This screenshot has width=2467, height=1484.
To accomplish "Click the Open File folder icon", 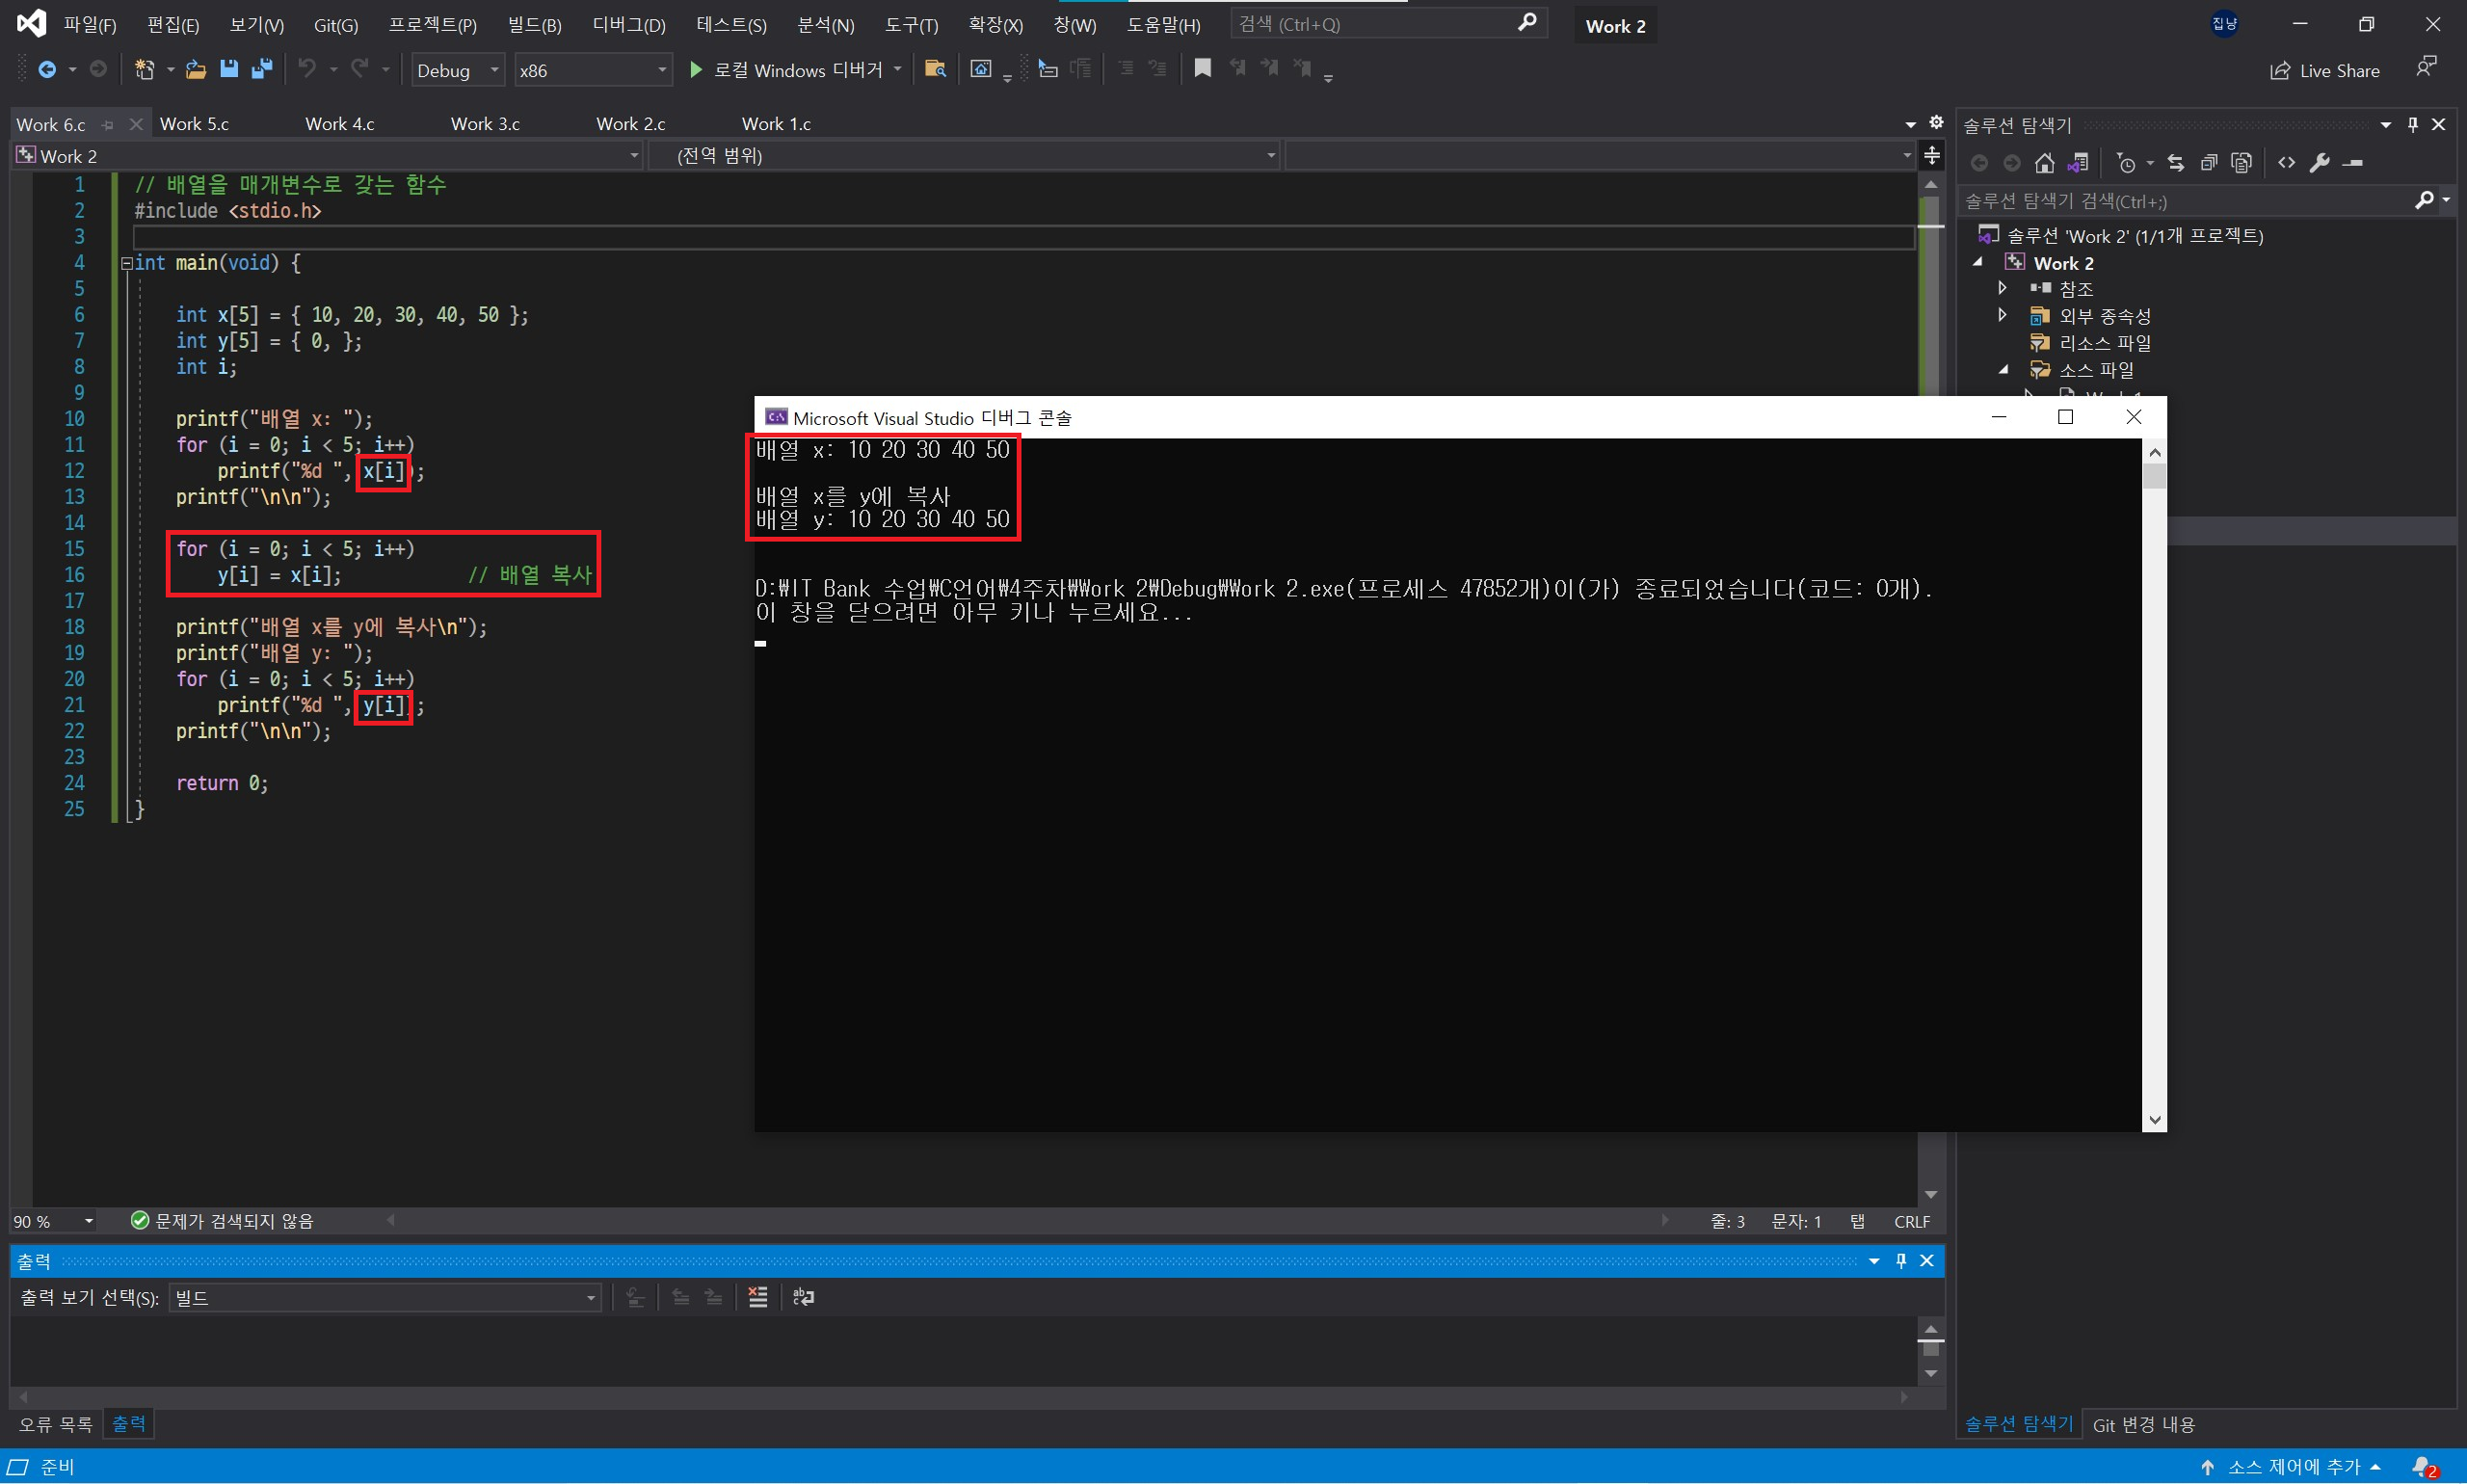I will tap(196, 69).
